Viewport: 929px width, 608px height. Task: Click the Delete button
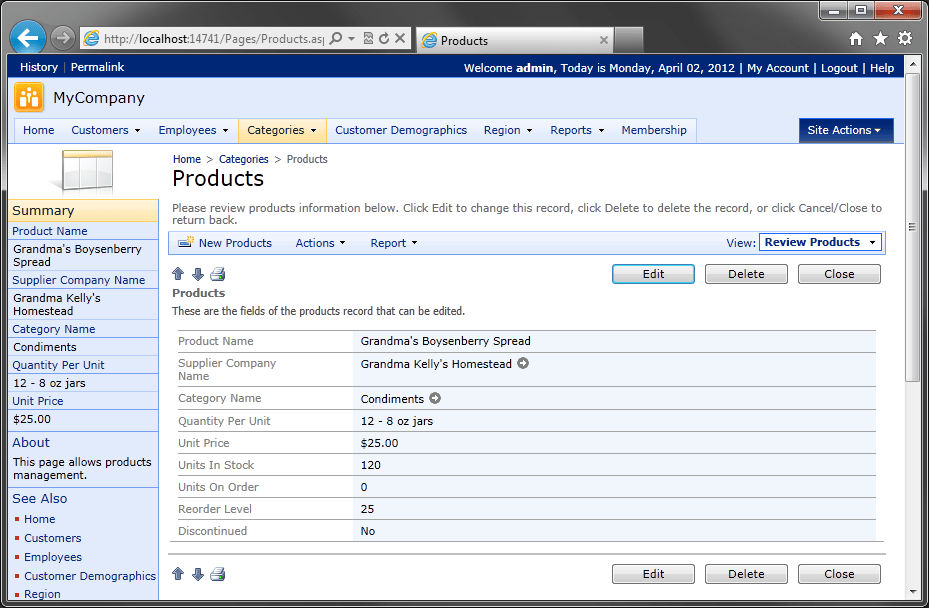[746, 273]
